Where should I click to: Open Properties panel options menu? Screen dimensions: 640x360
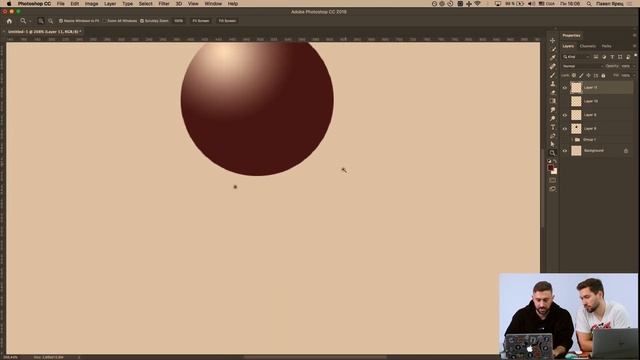(x=634, y=36)
